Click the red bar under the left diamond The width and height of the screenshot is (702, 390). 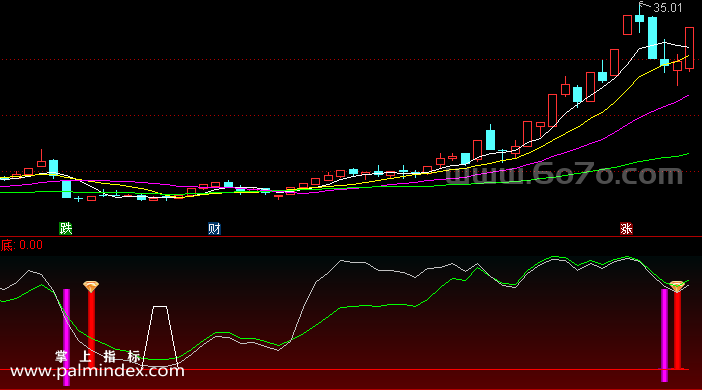[91, 322]
